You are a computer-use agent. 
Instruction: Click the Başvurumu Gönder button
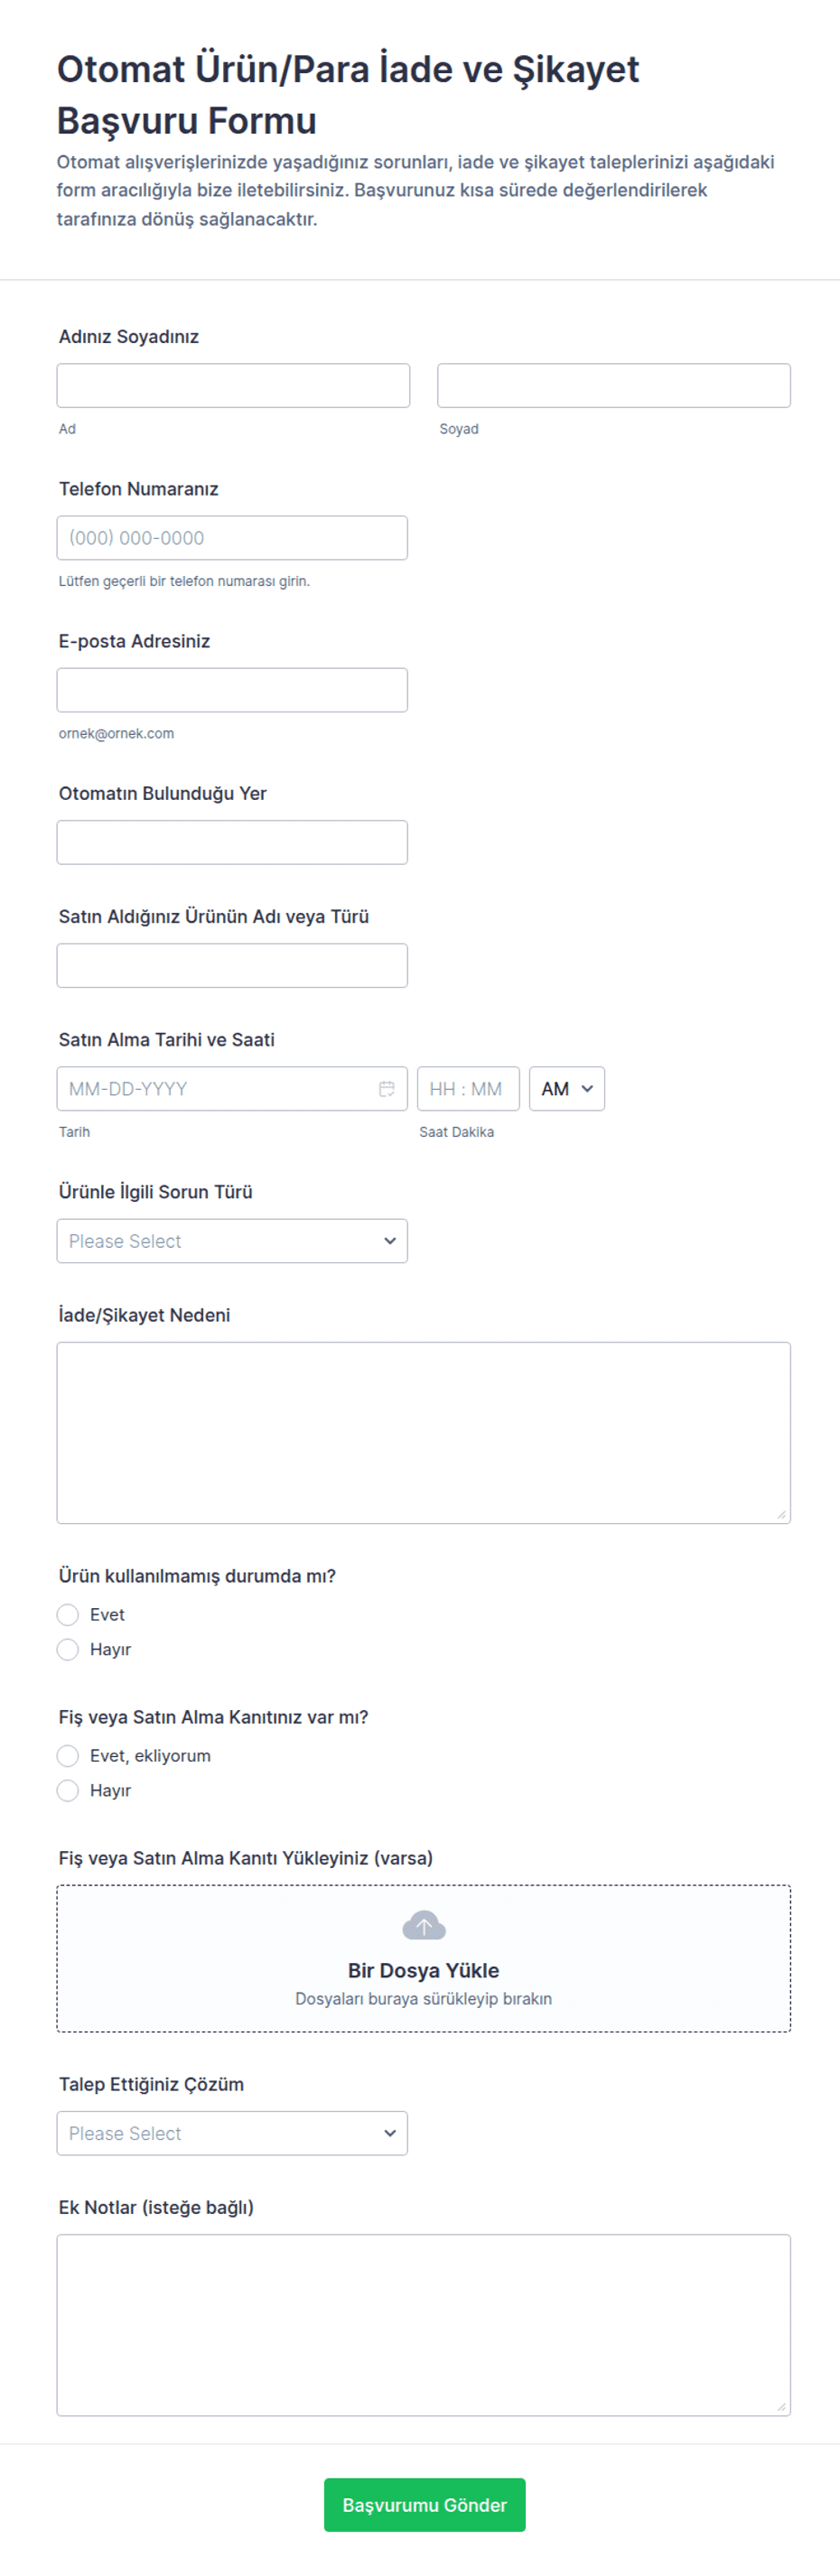[424, 2505]
